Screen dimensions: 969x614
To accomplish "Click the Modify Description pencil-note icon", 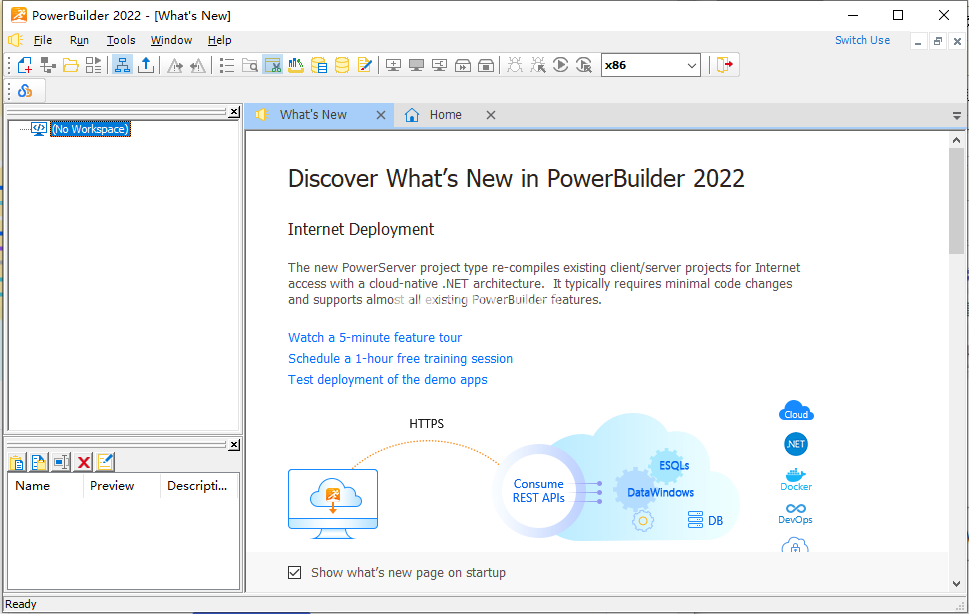I will click(106, 462).
